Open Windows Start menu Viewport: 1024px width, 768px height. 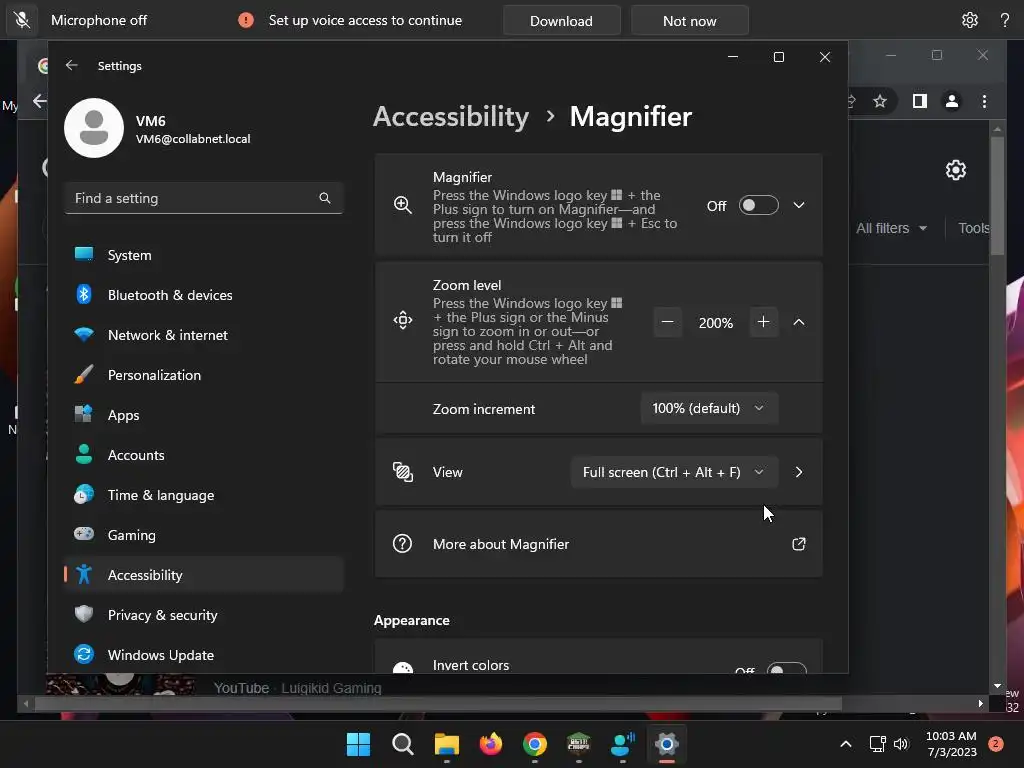(x=358, y=744)
